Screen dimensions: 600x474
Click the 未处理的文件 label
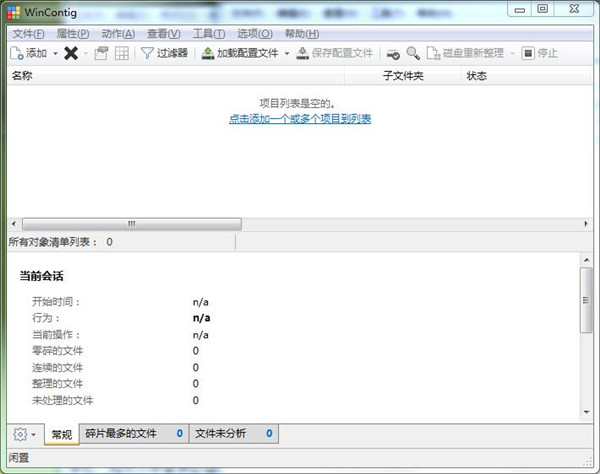62,401
